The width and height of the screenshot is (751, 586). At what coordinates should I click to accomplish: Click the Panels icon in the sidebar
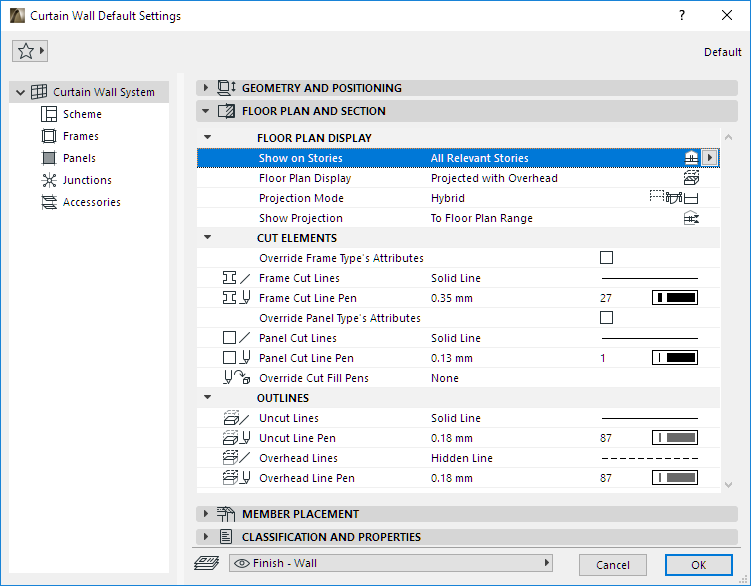(x=49, y=158)
